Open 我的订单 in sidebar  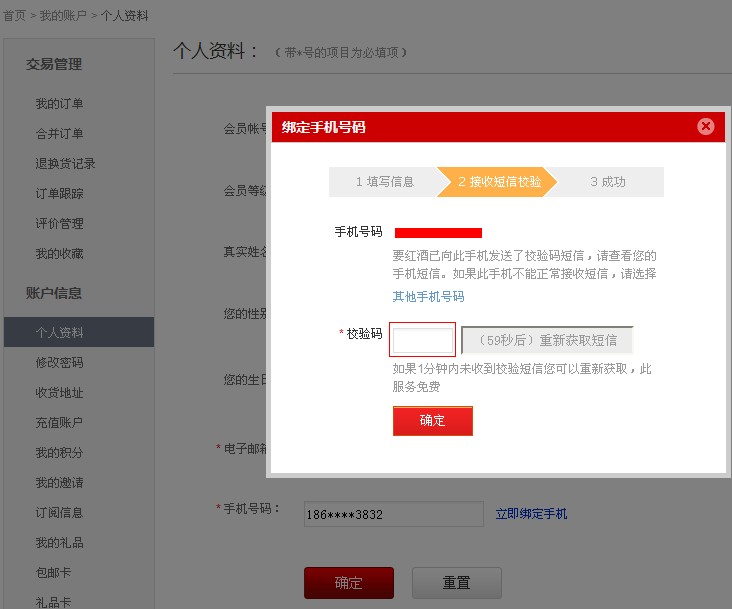[60, 104]
